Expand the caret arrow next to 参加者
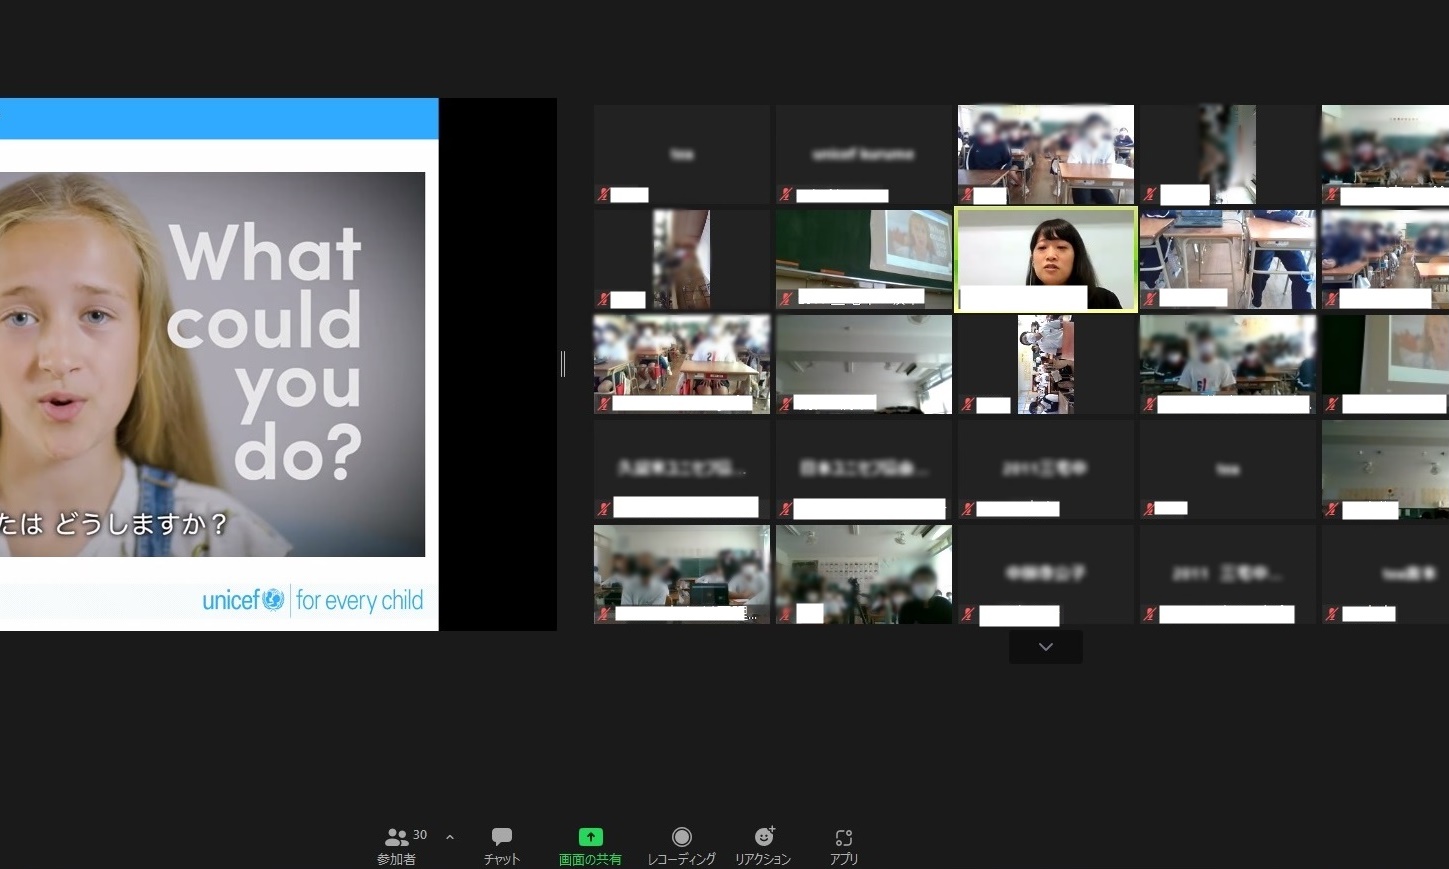 pos(450,837)
